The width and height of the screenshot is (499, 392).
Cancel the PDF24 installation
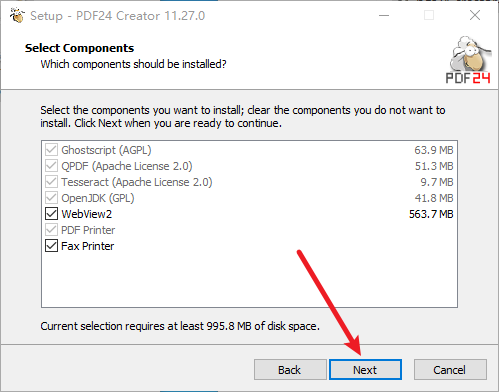450,369
